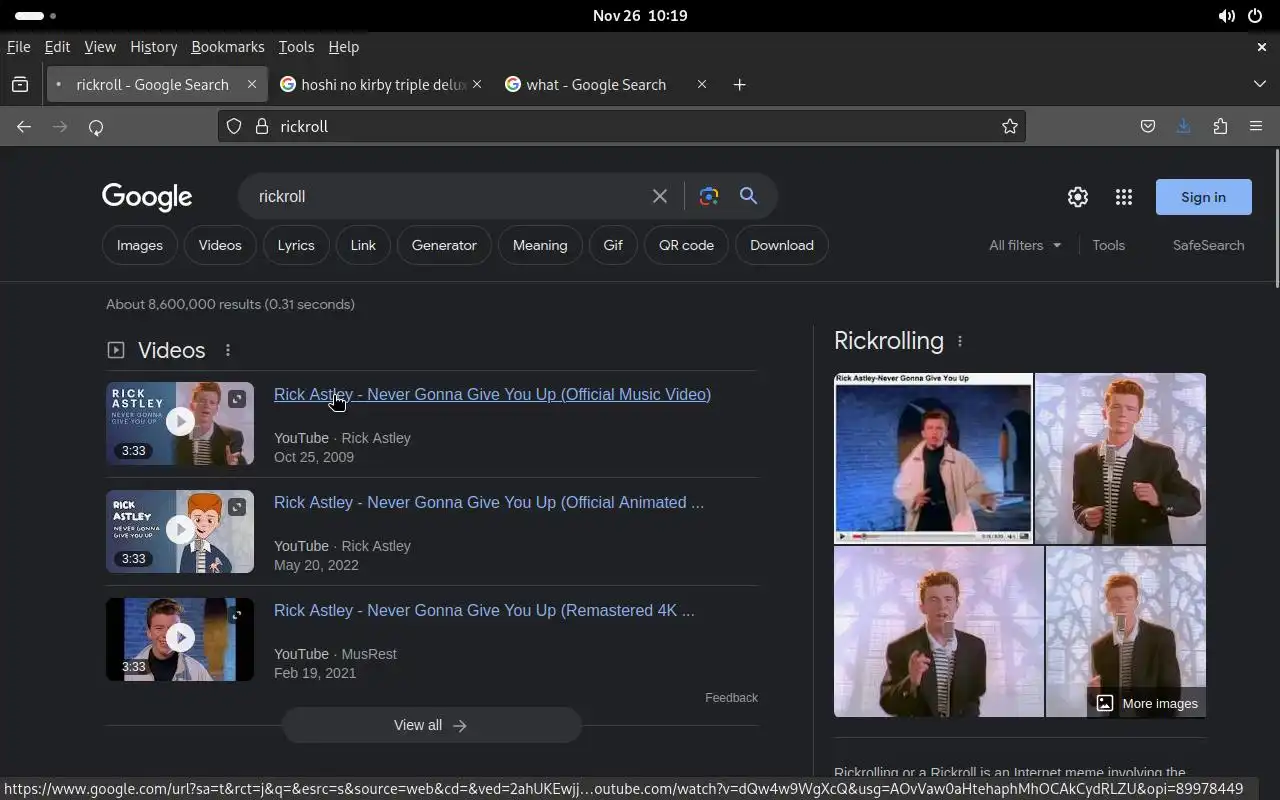
Task: Click the Feedback link
Action: pyautogui.click(x=731, y=698)
